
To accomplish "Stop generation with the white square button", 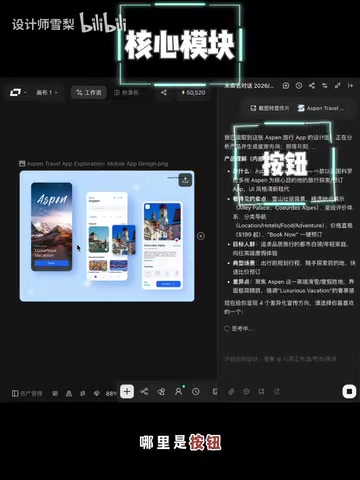I will point(349,391).
